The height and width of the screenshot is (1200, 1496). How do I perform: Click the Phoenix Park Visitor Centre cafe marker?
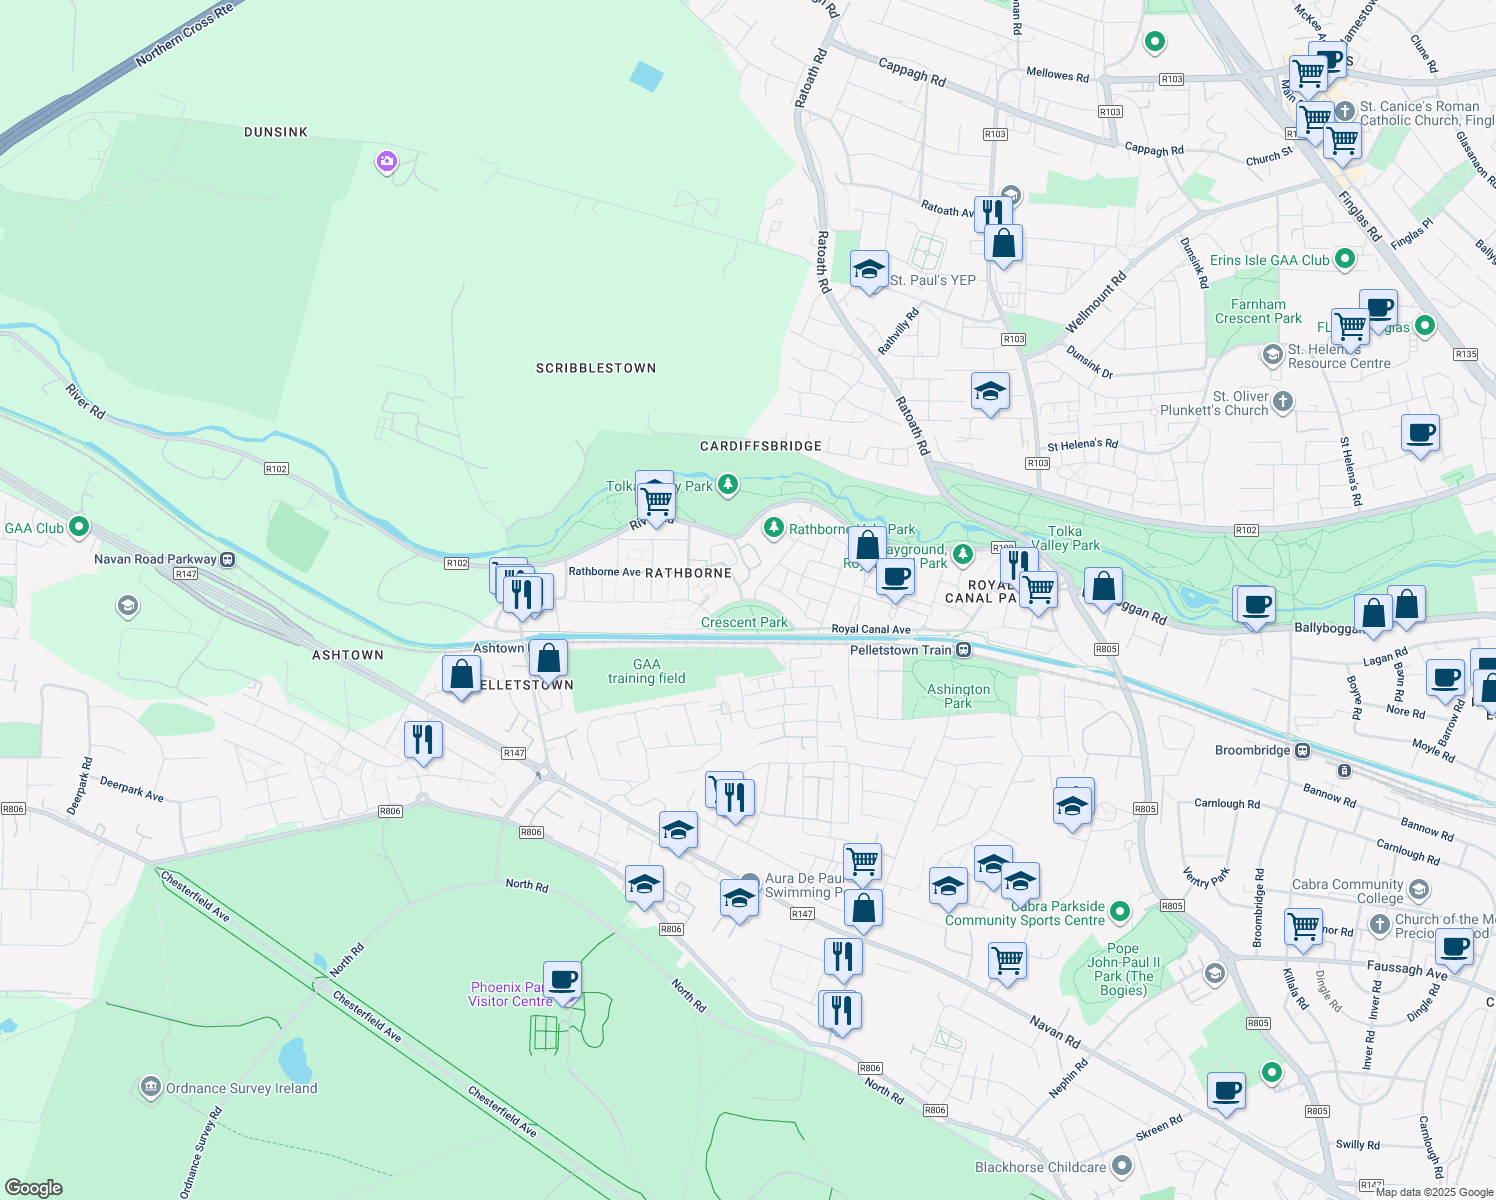[562, 979]
